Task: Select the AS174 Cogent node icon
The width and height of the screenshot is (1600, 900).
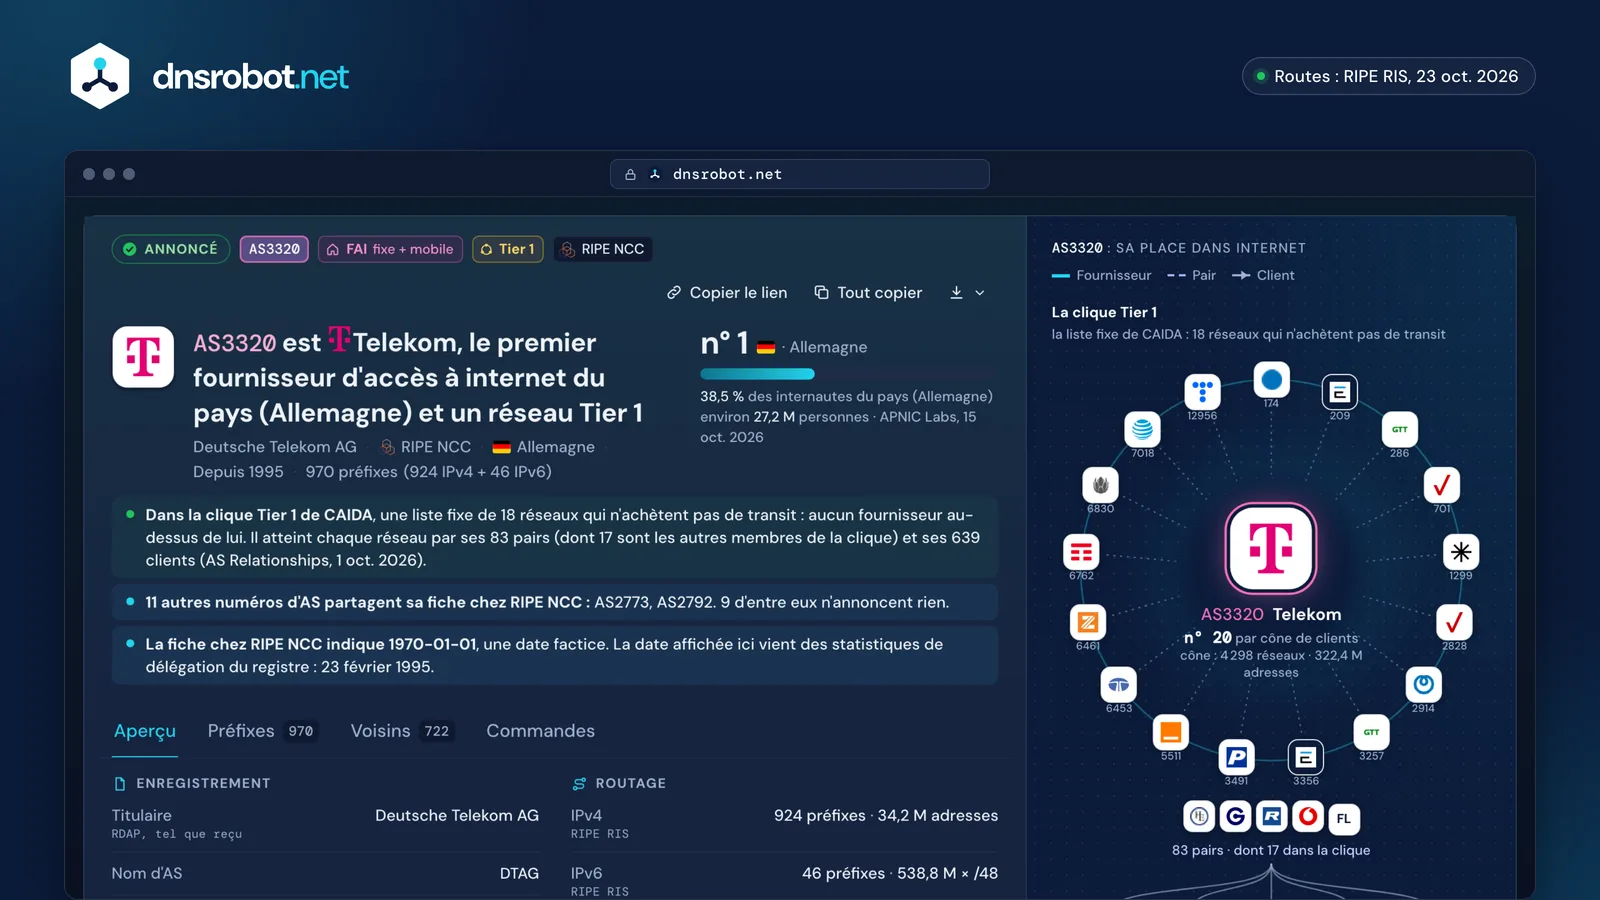Action: coord(1272,380)
